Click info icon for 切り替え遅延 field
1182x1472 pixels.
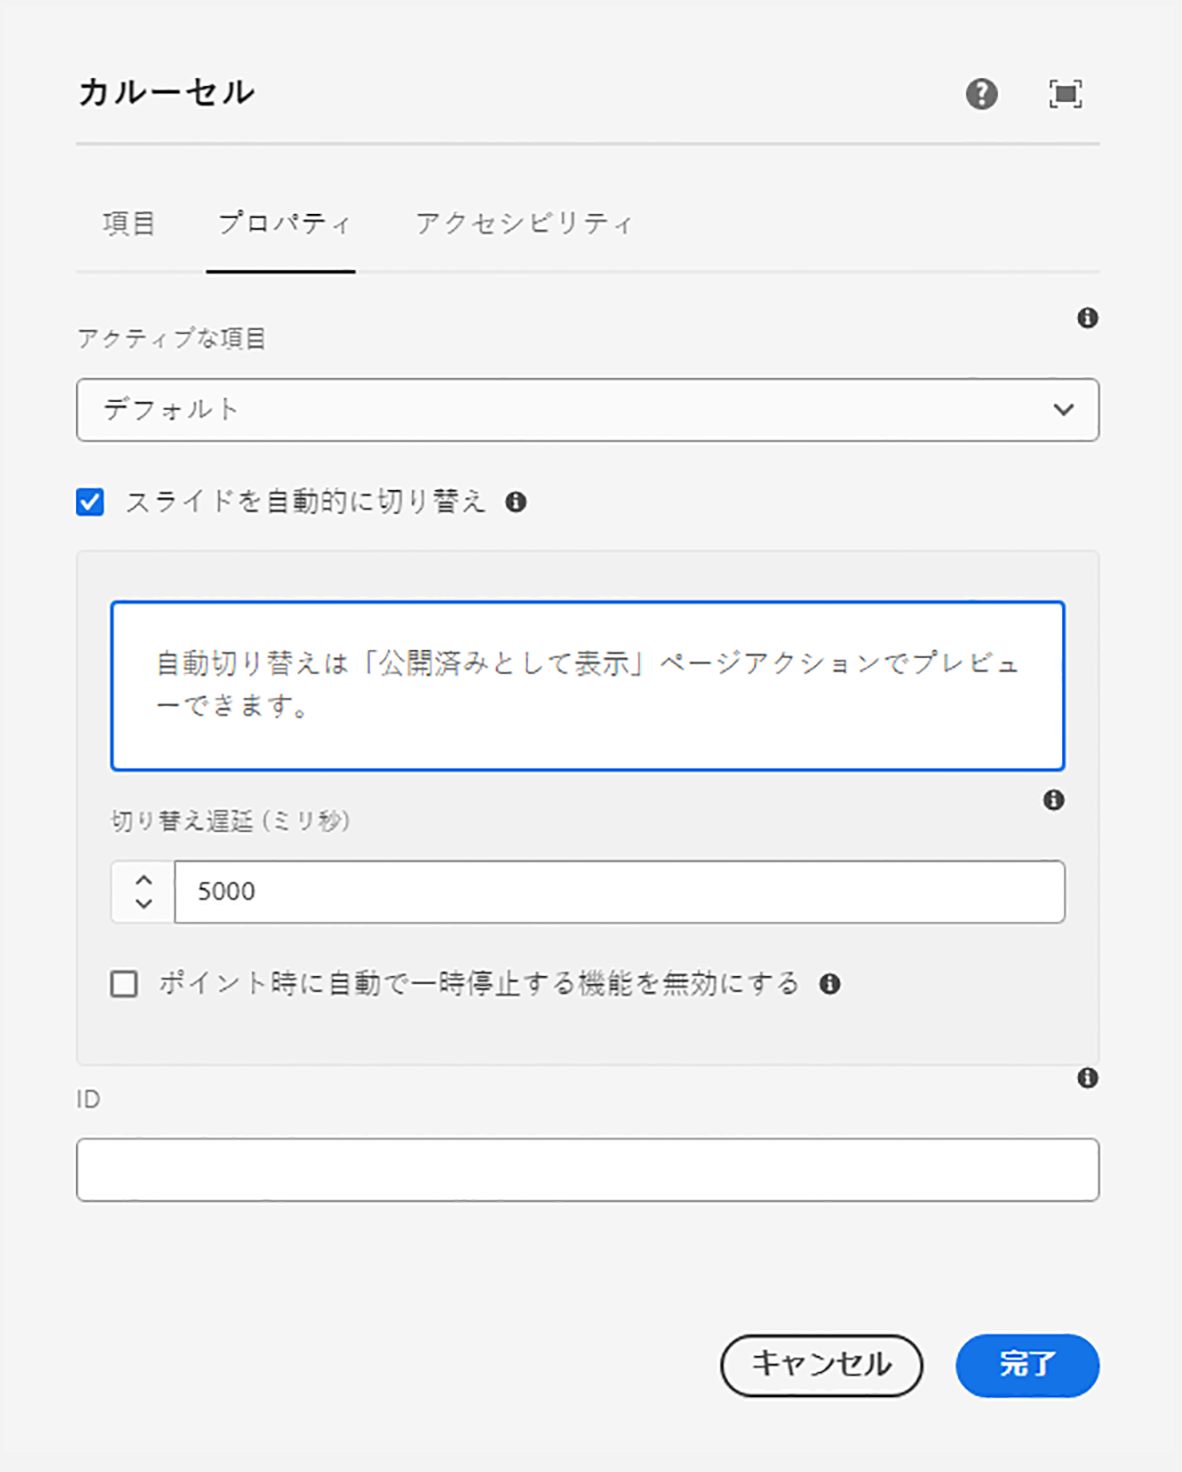tap(1053, 800)
